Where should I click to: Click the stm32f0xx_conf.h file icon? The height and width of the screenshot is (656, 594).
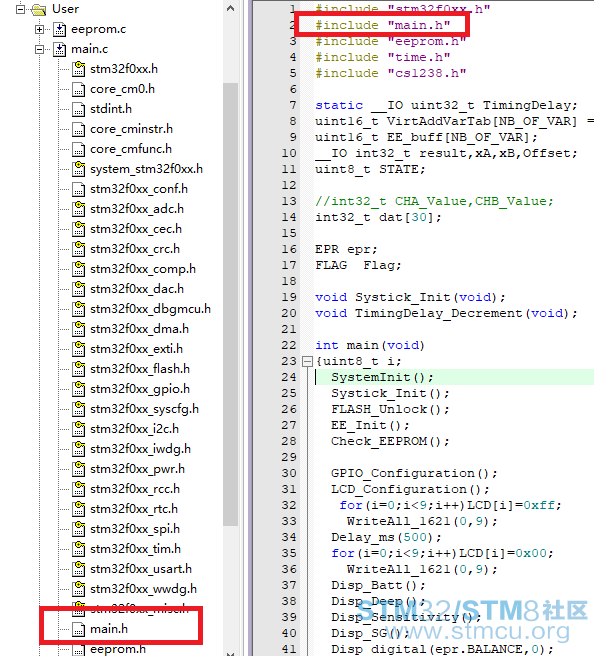click(x=78, y=189)
